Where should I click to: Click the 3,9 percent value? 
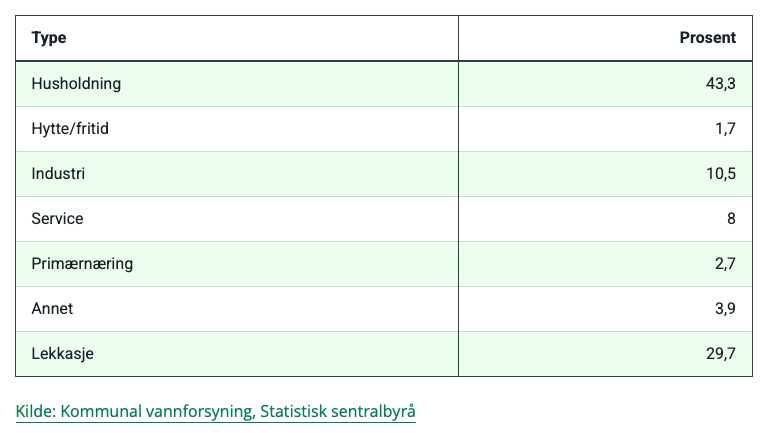pos(725,308)
